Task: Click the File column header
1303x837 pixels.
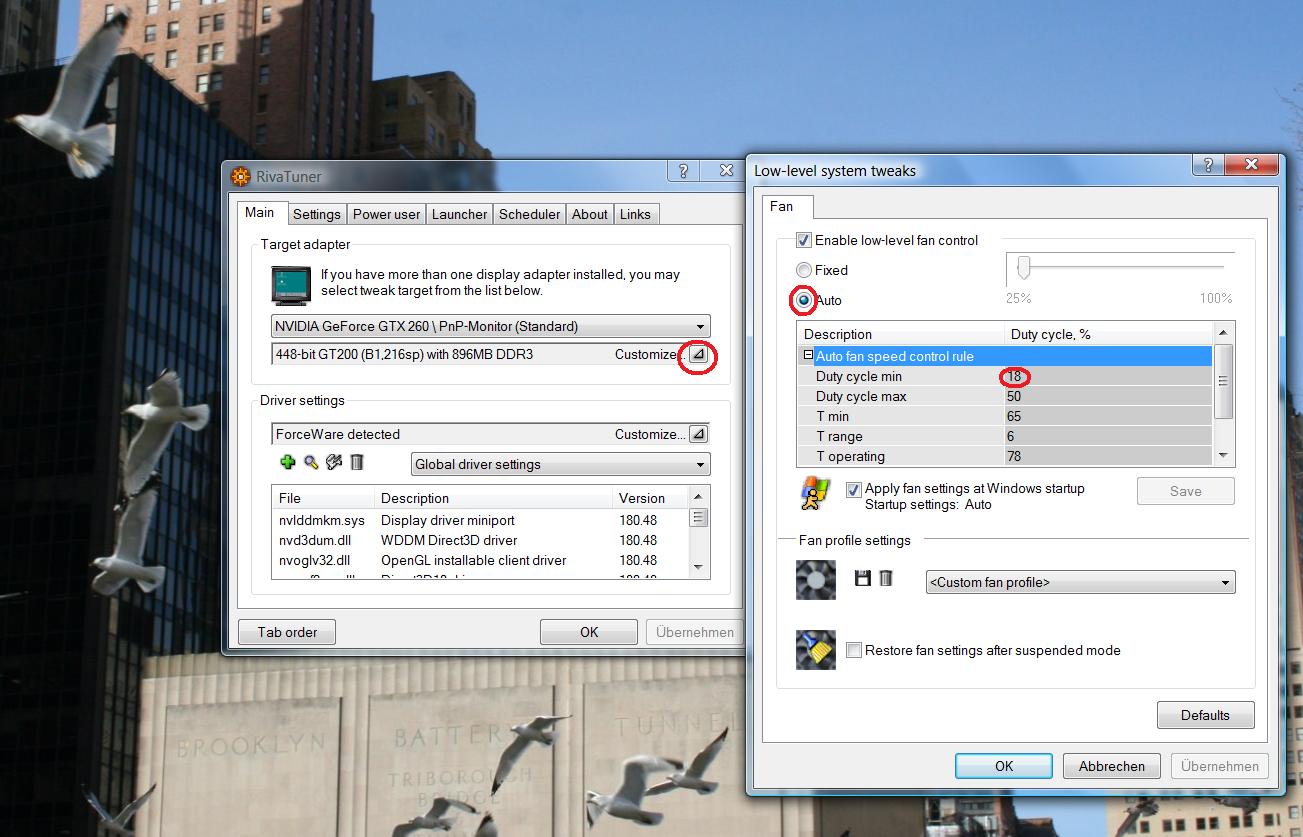Action: 323,498
